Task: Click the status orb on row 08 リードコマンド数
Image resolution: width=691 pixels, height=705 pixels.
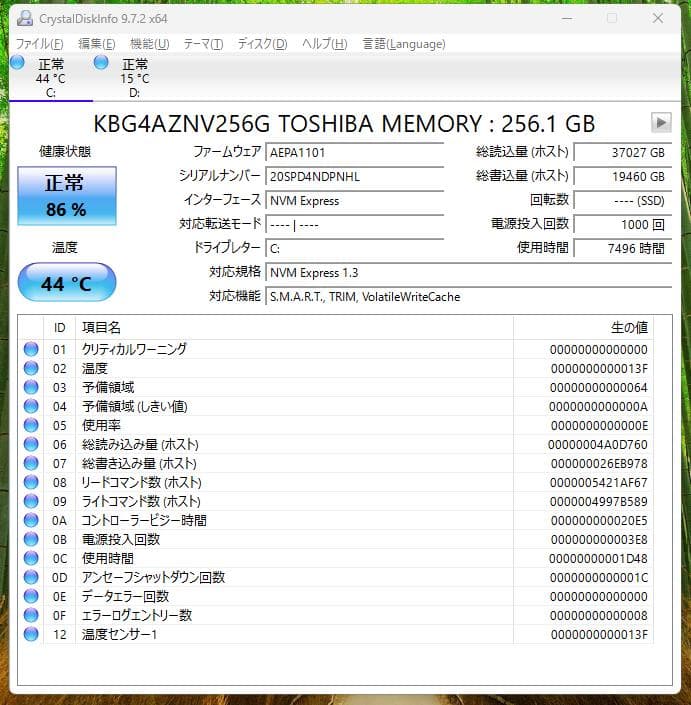Action: [x=31, y=482]
